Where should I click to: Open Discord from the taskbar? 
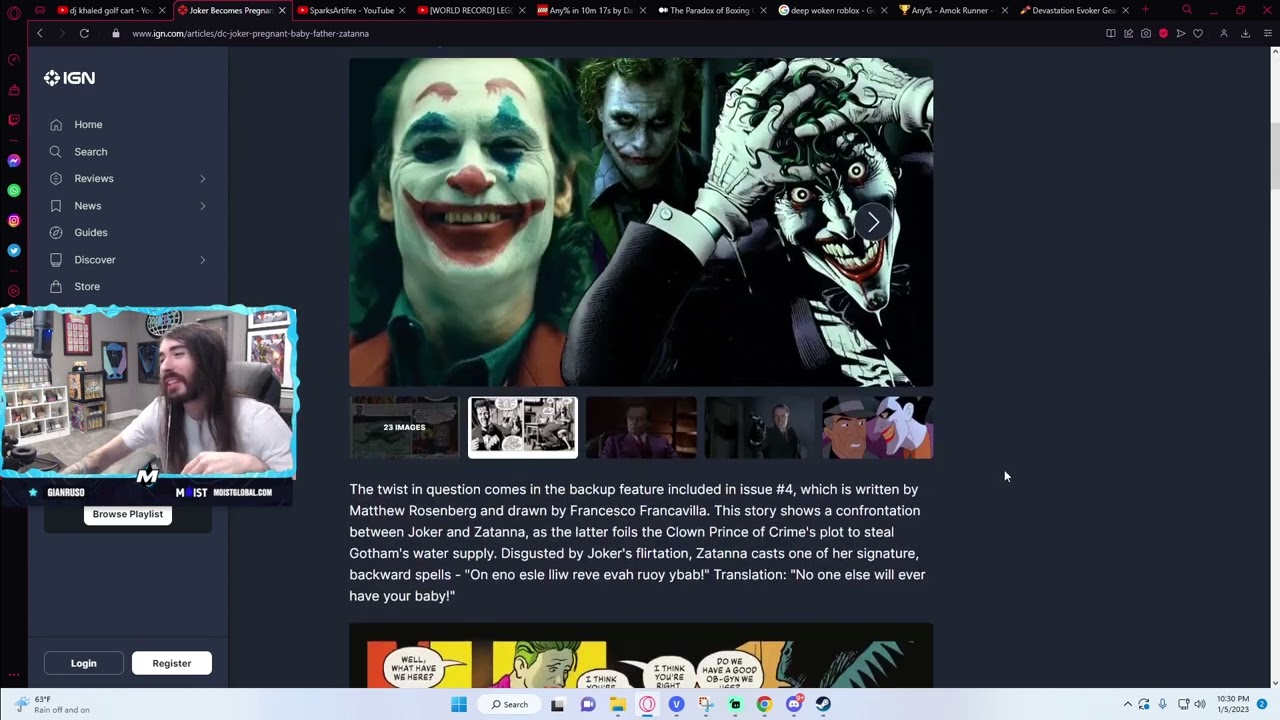pos(794,704)
